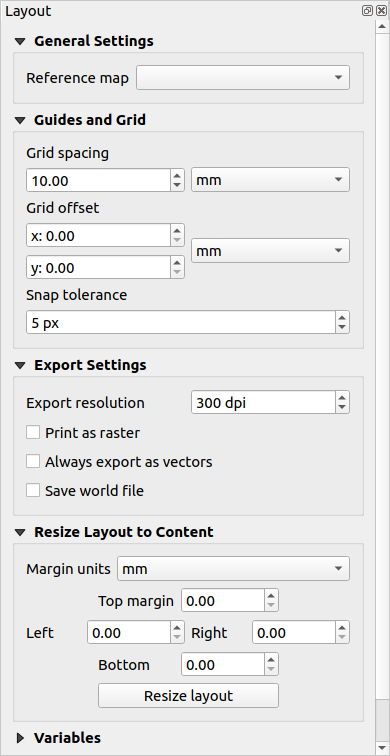This screenshot has height=756, width=390.
Task: Click the Bottom margin field
Action: point(223,664)
